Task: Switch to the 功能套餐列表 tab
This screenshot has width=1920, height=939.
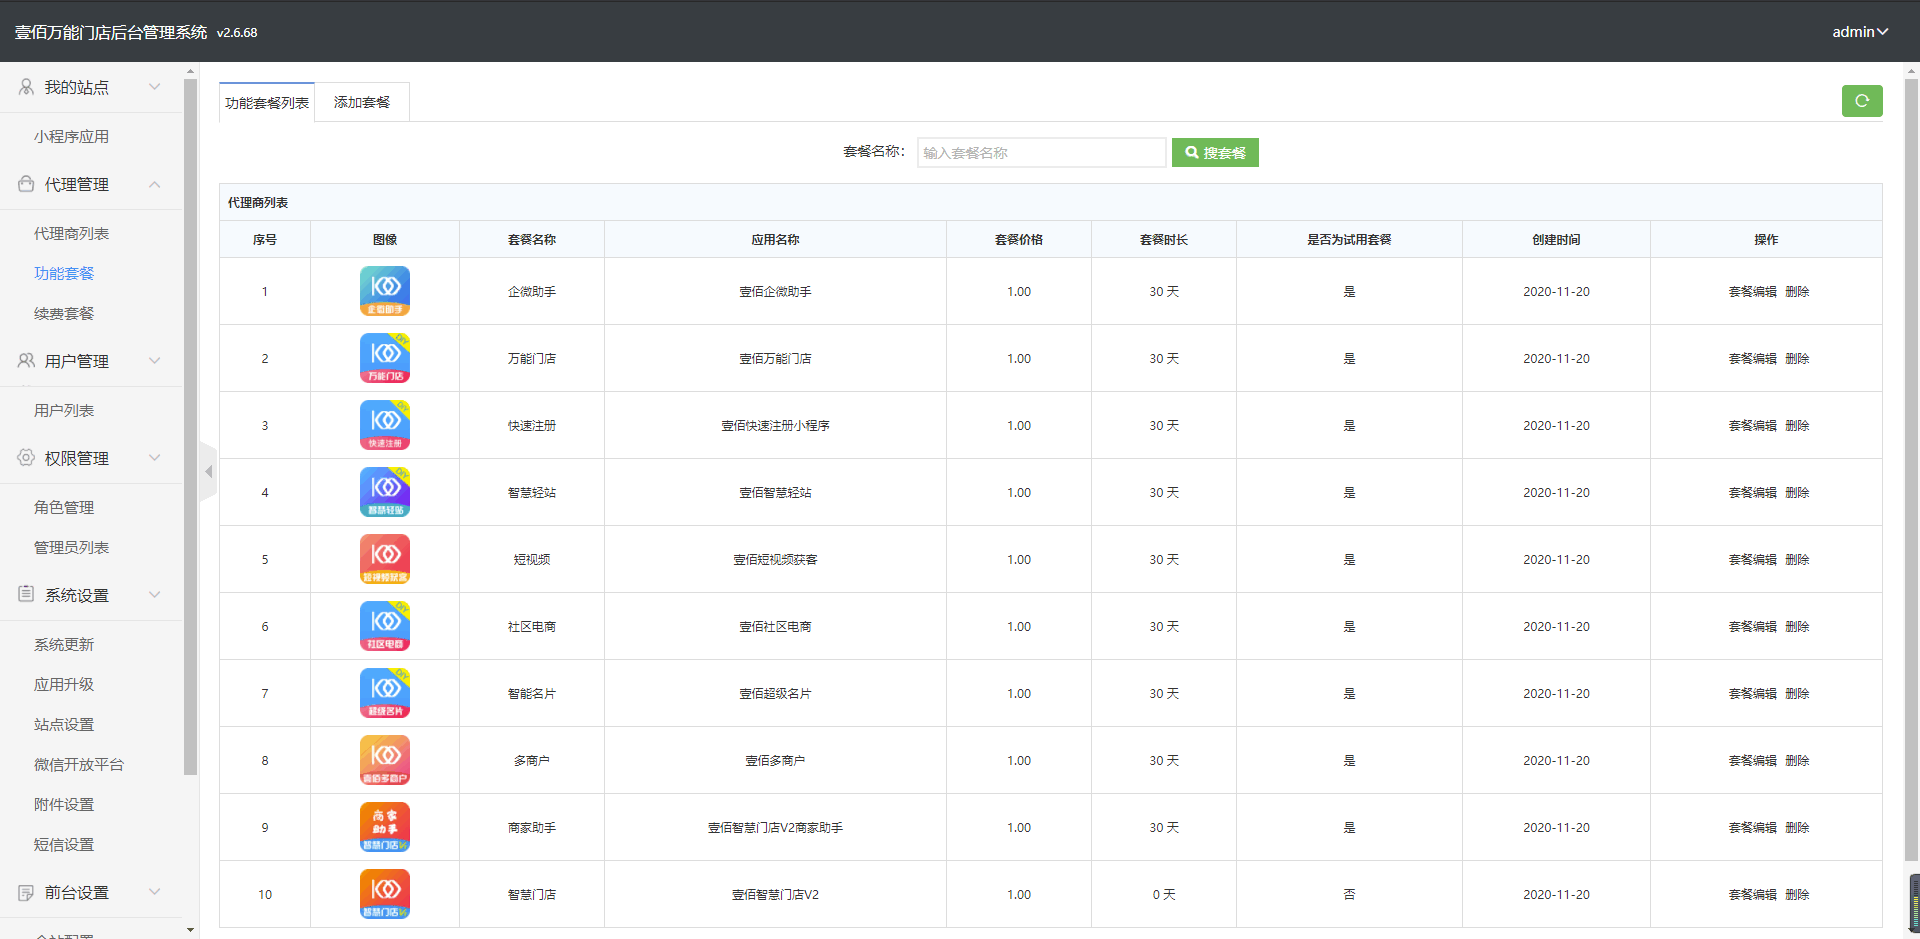Action: coord(267,103)
